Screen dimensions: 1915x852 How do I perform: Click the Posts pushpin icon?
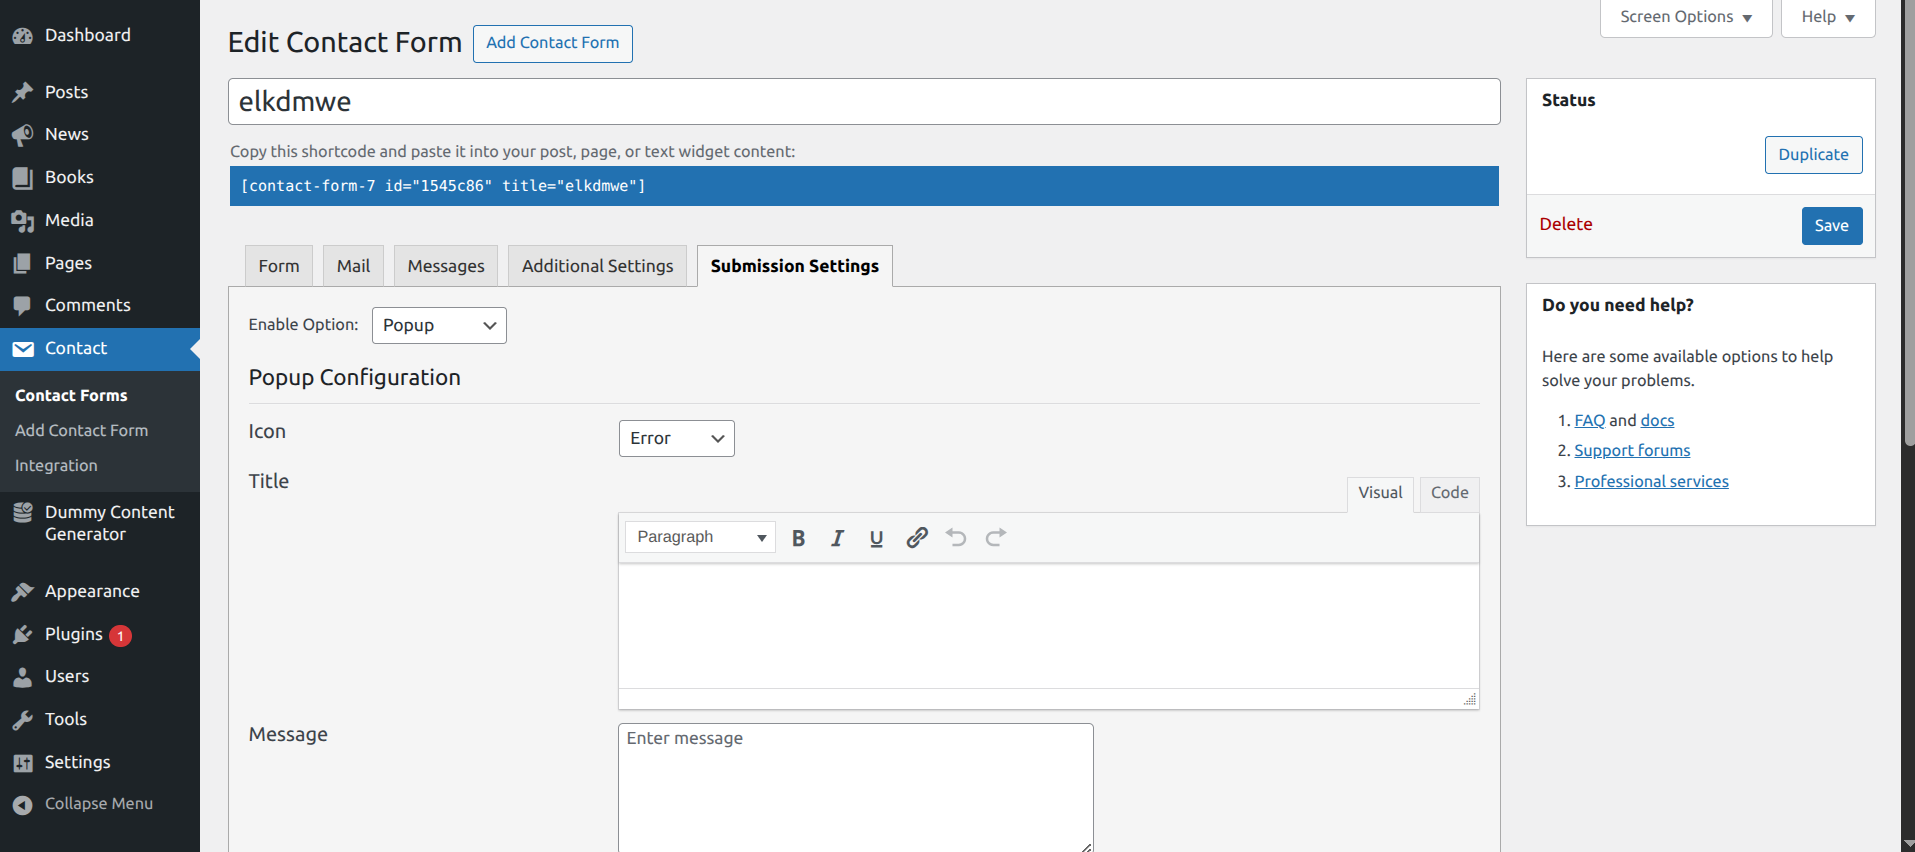pyautogui.click(x=23, y=92)
